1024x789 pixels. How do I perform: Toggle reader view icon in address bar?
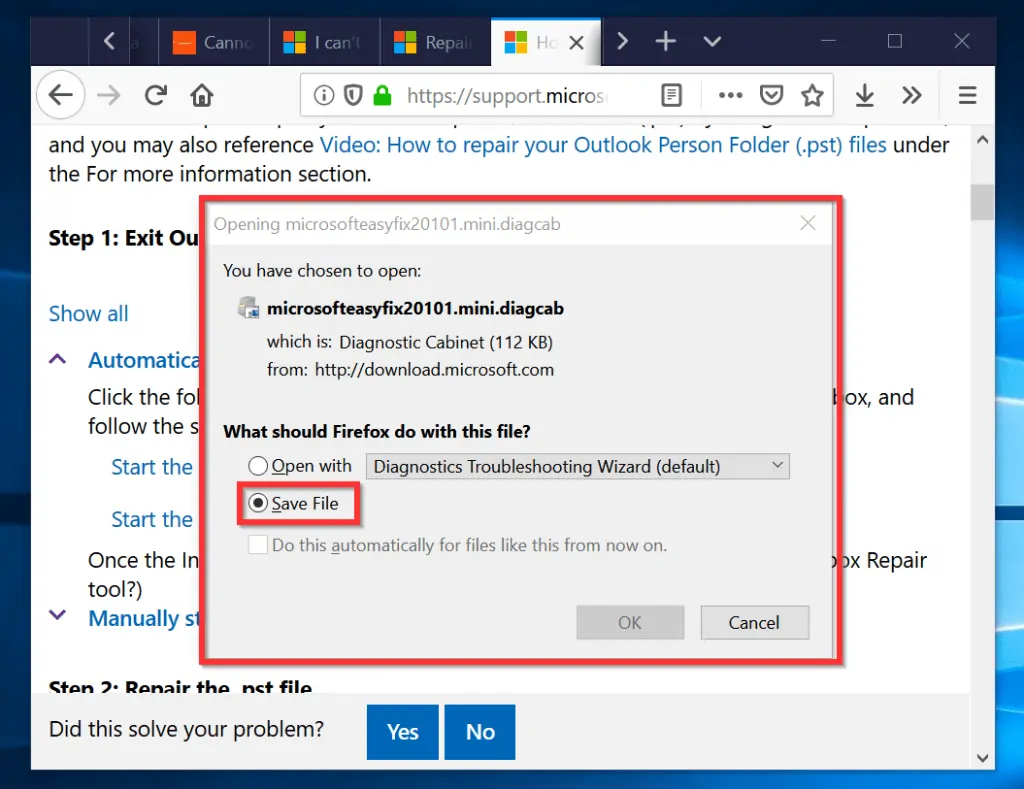coord(671,95)
